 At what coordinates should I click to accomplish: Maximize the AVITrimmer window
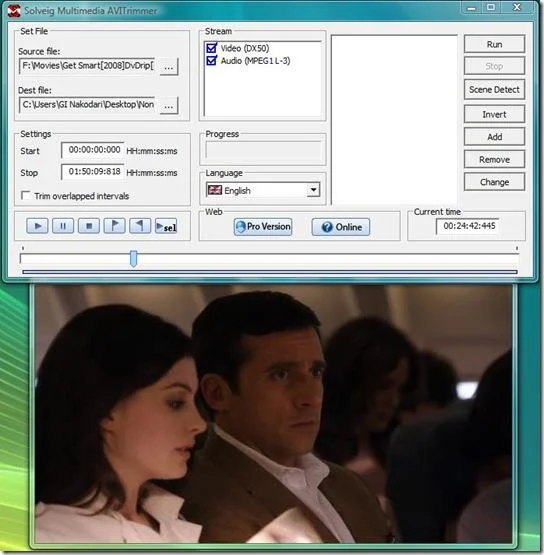coord(491,8)
